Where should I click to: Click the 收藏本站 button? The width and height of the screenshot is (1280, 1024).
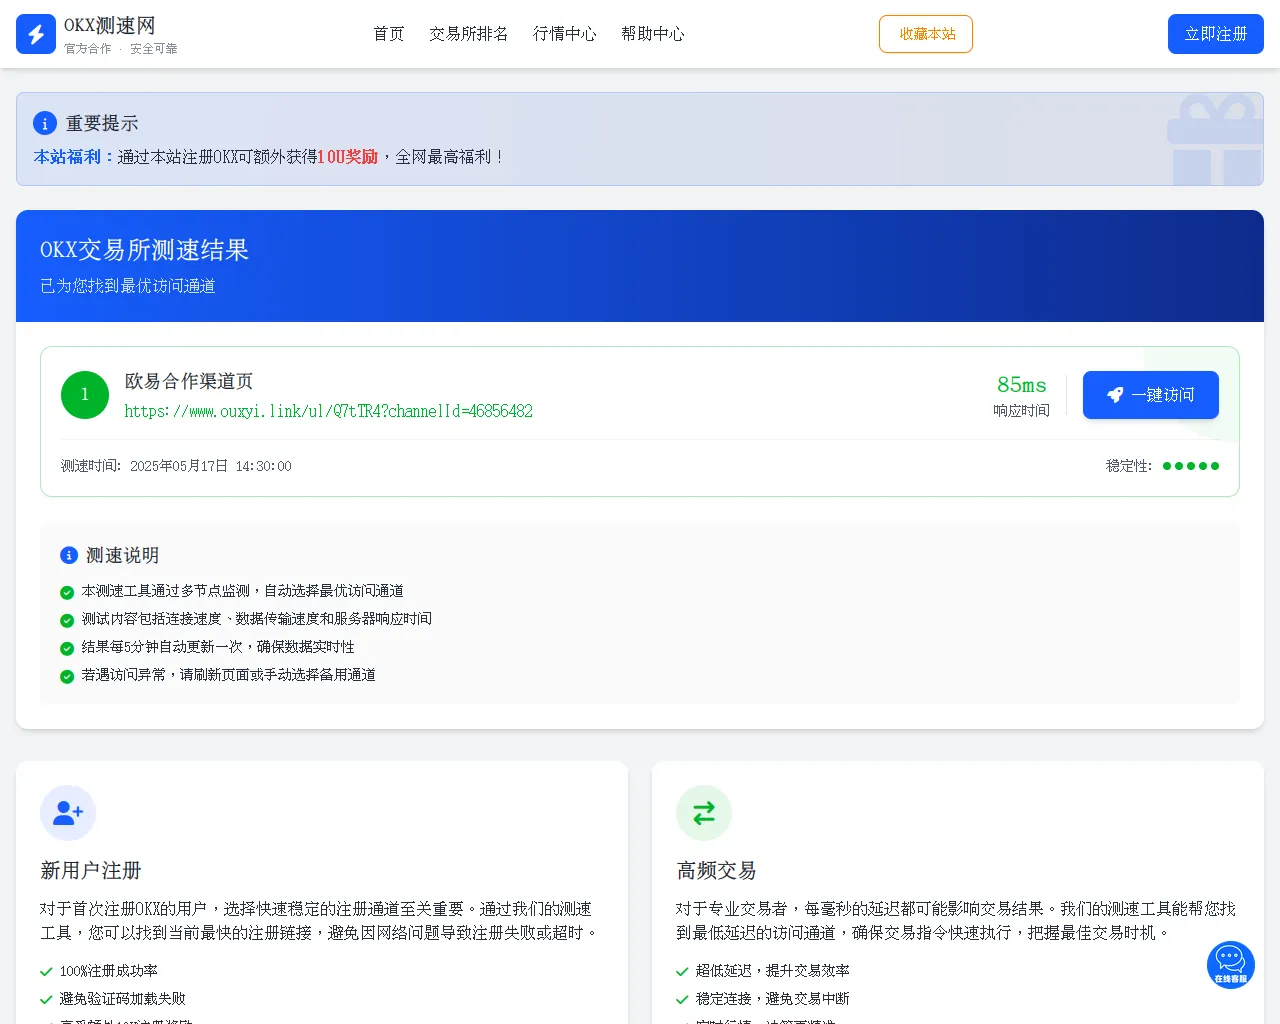tap(926, 34)
